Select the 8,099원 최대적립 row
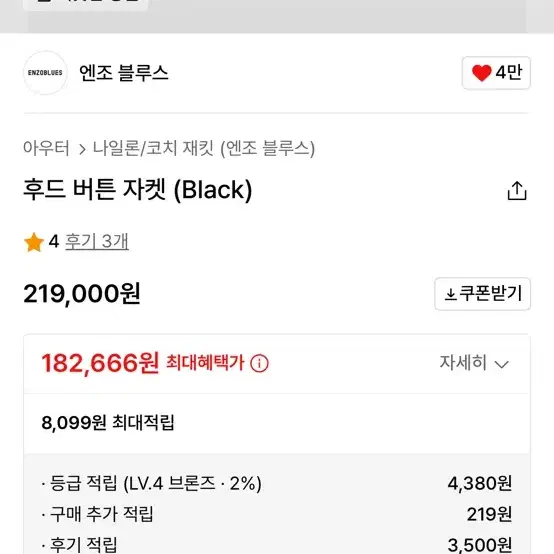The image size is (554, 554). point(277,423)
